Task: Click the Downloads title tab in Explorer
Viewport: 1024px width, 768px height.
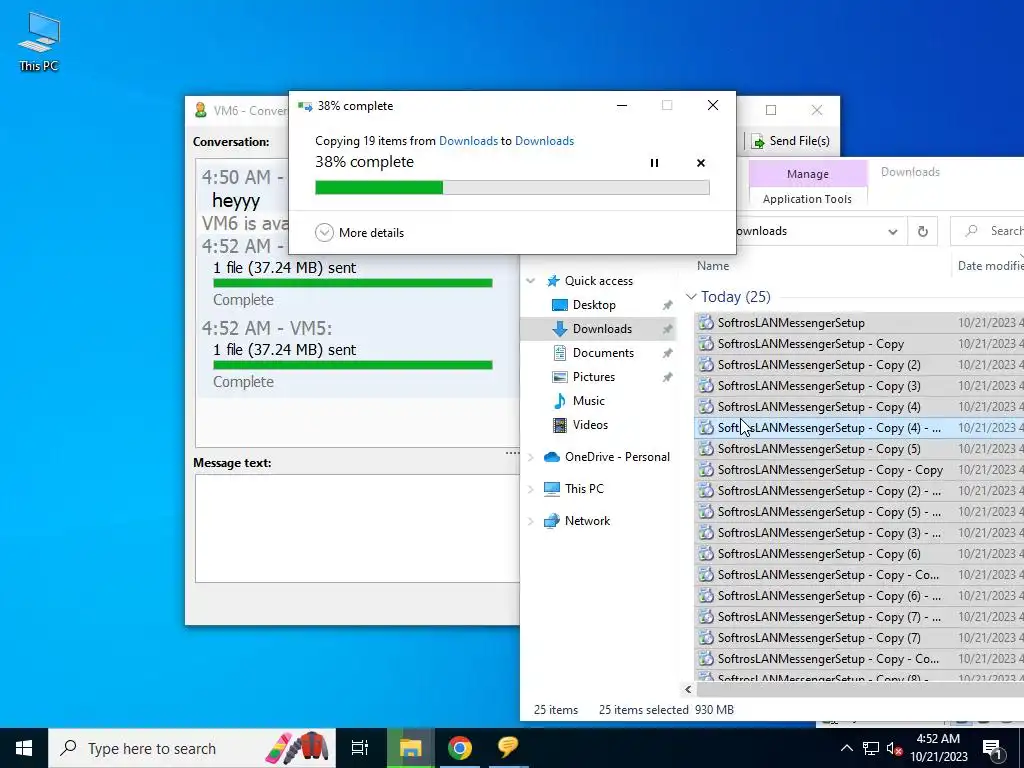Action: click(910, 172)
